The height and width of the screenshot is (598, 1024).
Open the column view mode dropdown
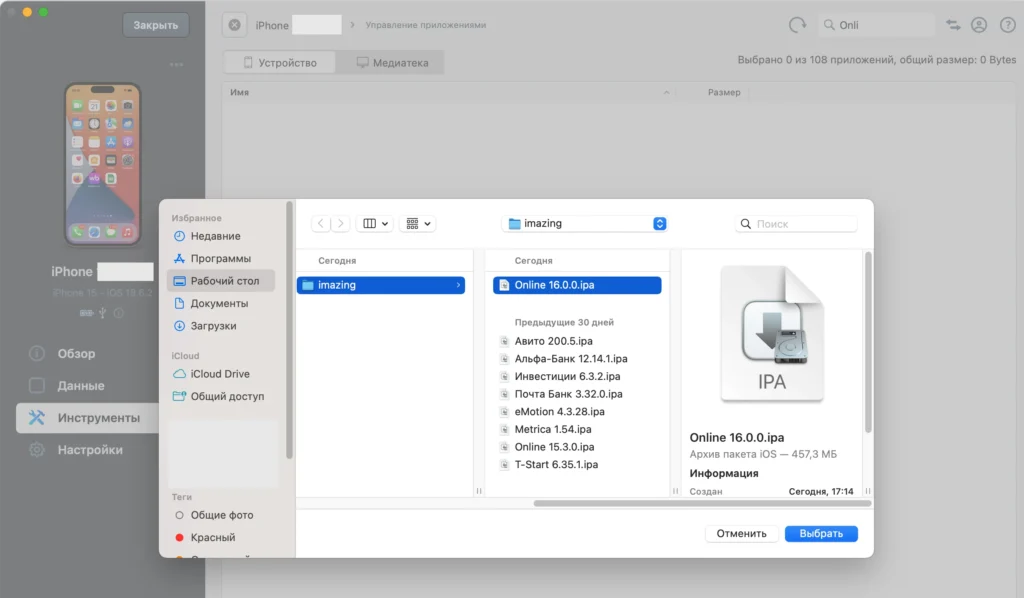tap(375, 223)
